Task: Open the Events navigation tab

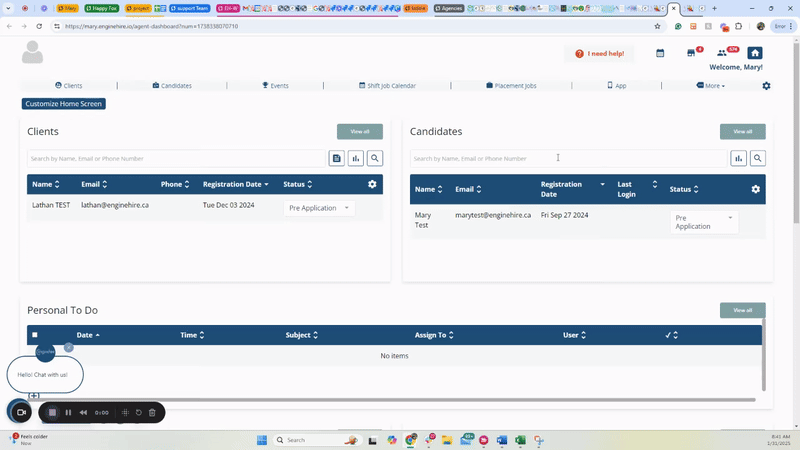Action: click(276, 86)
